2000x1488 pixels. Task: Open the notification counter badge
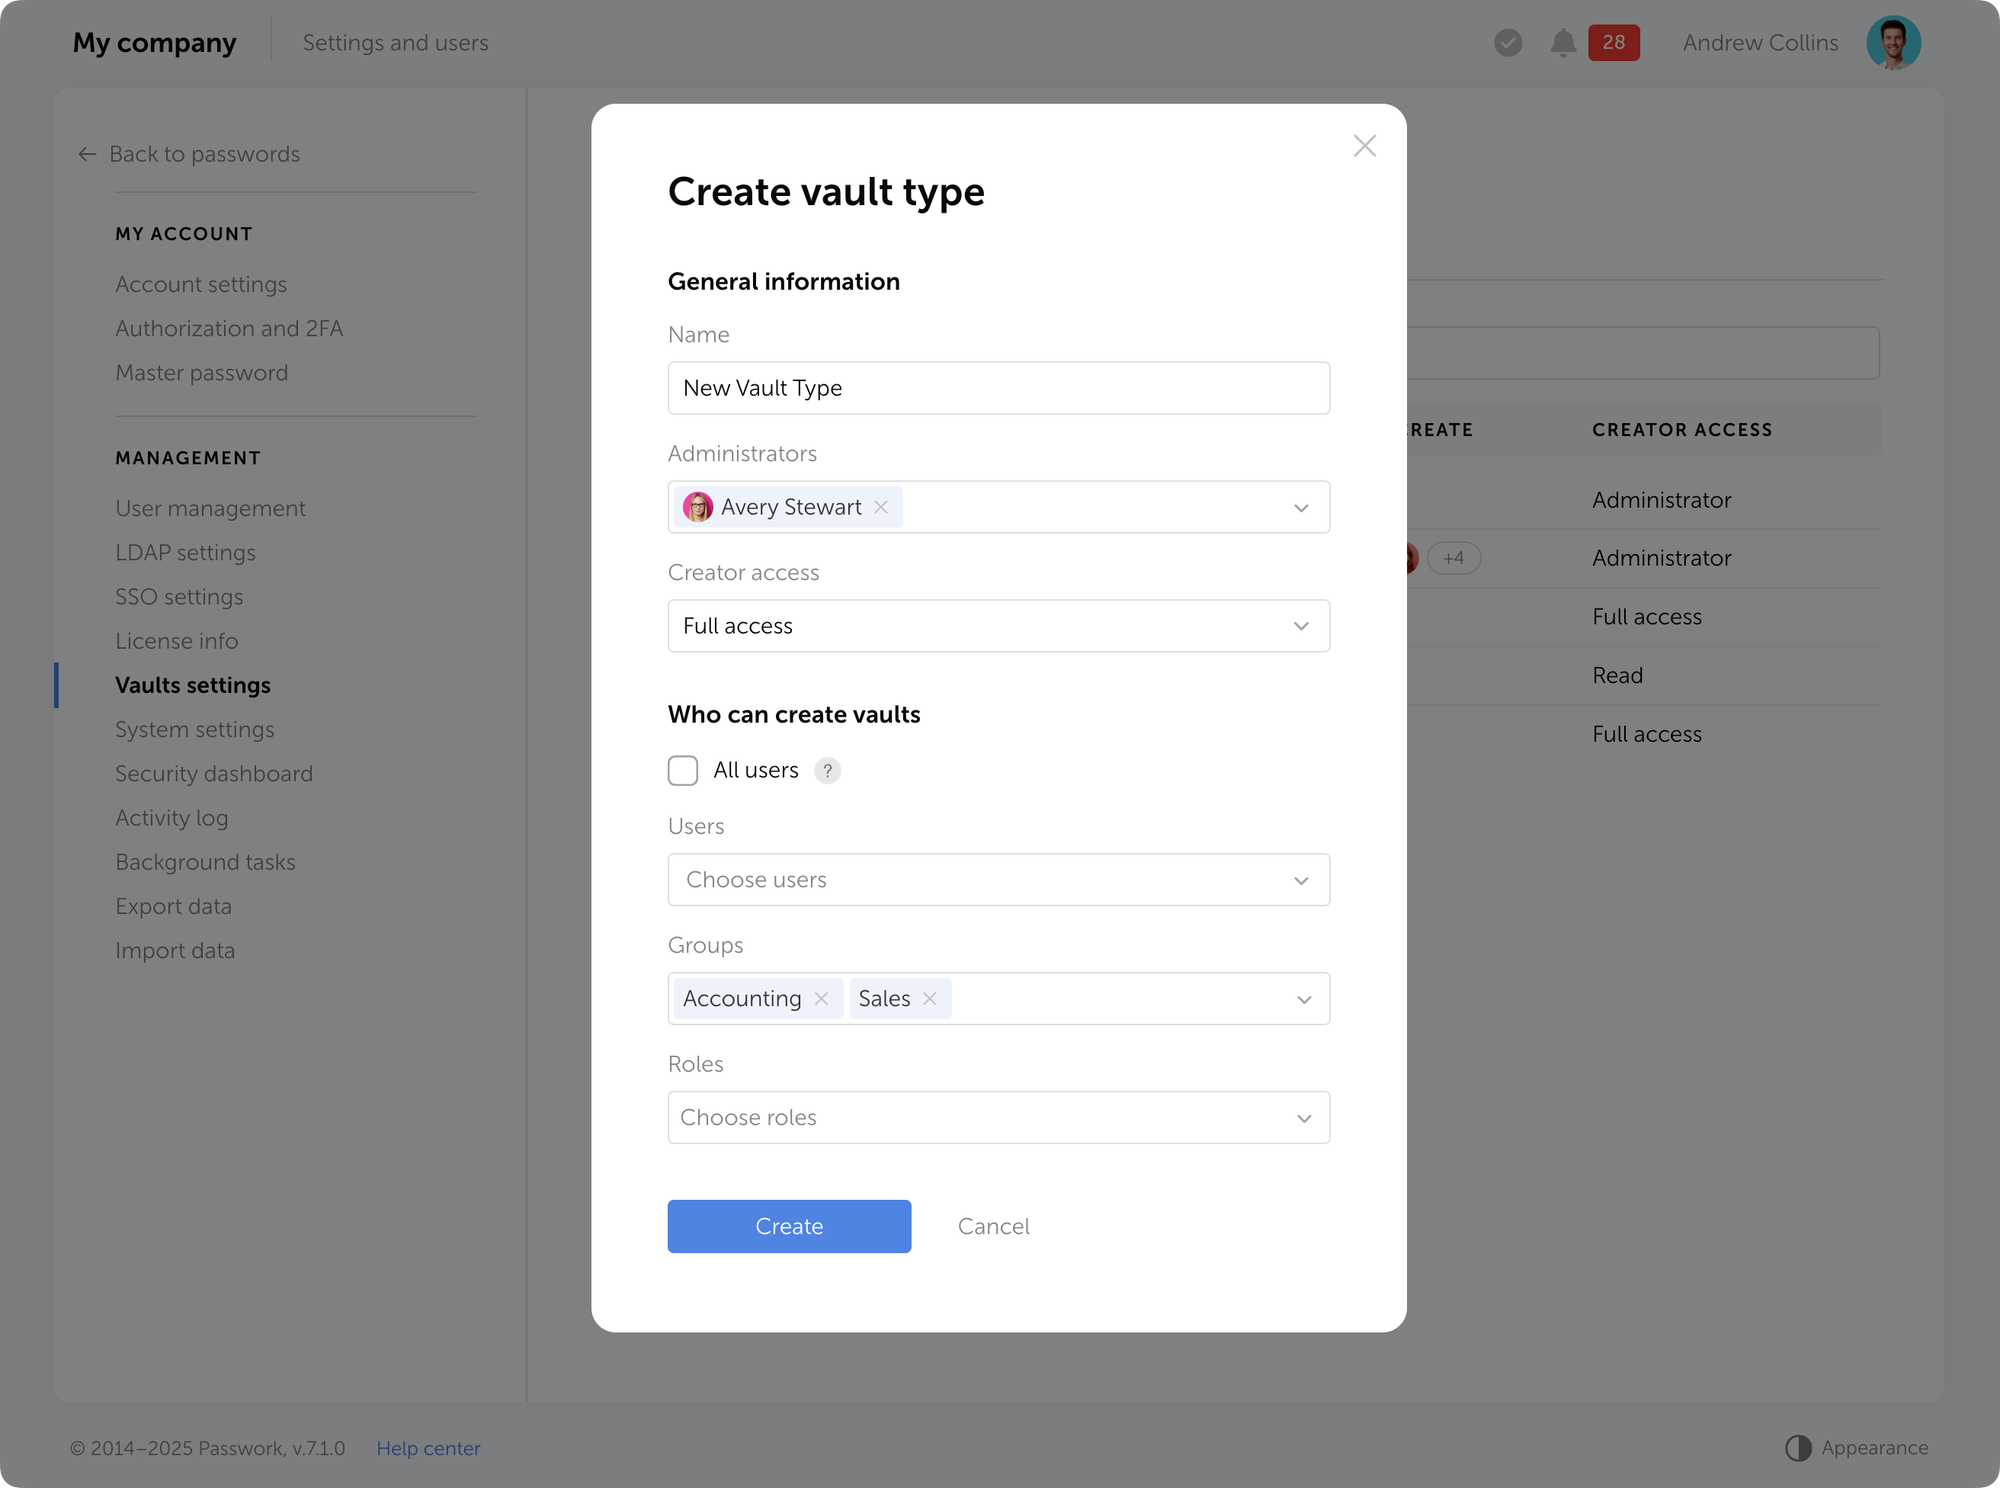[x=1614, y=42]
